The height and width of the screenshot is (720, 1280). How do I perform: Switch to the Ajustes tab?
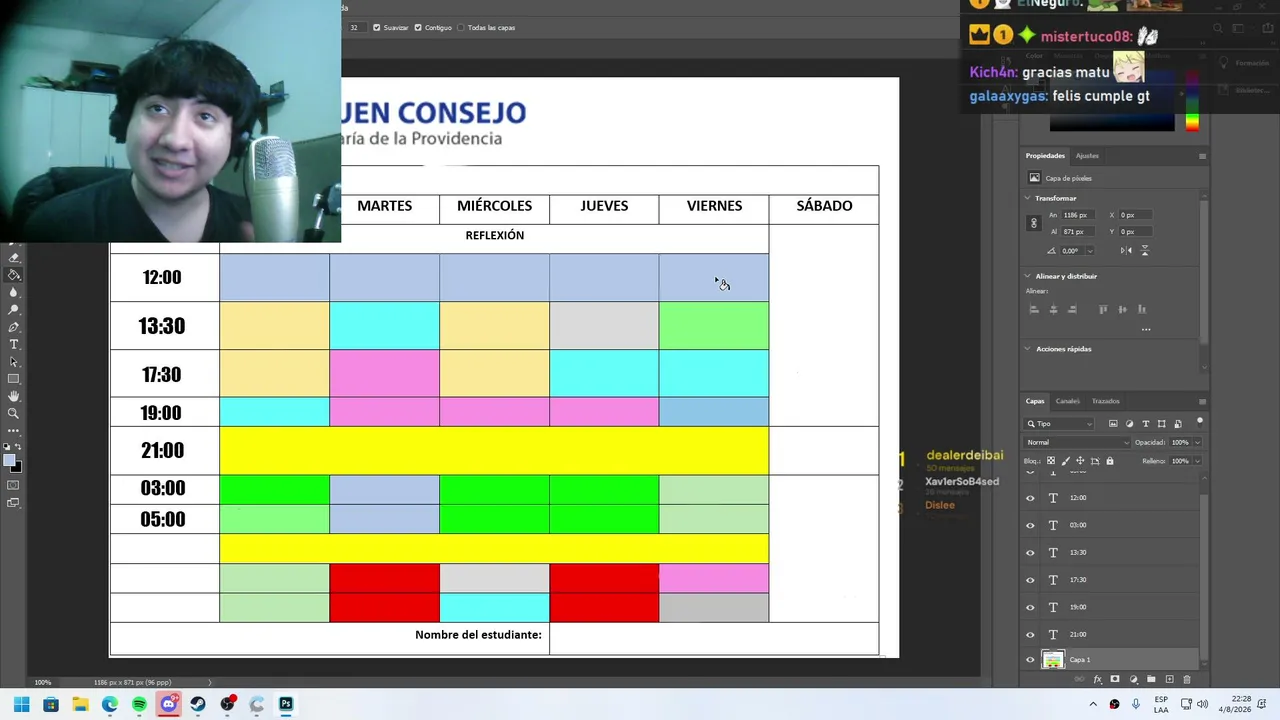pos(1087,156)
